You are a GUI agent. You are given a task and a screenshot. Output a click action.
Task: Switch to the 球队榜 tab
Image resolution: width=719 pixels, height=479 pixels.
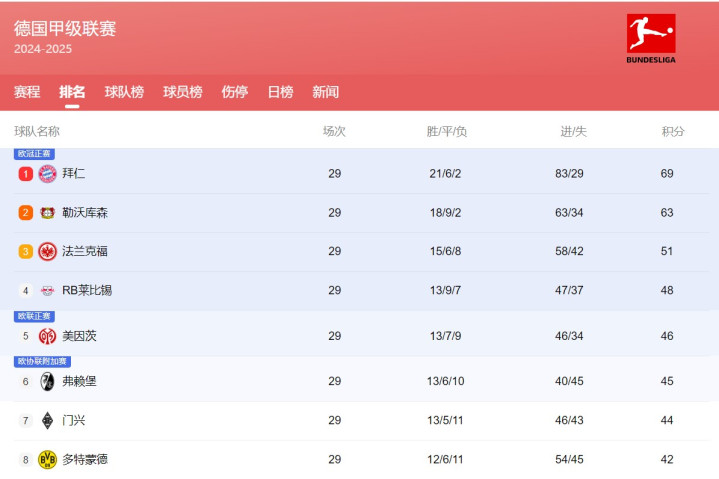tap(124, 92)
